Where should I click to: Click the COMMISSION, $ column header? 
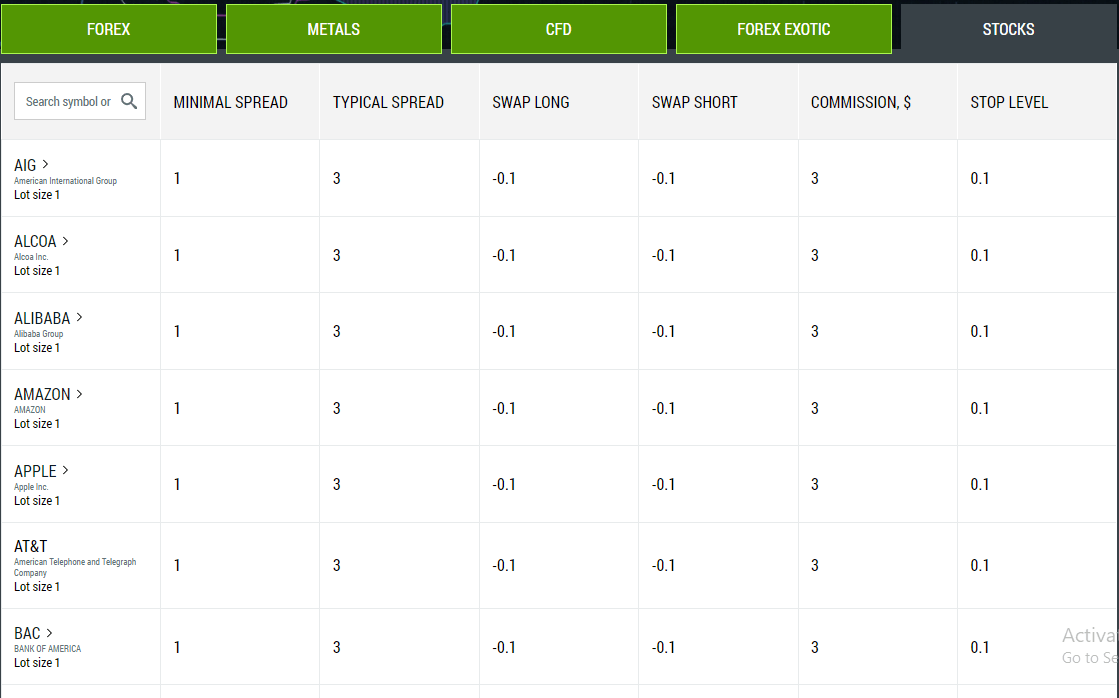click(861, 102)
